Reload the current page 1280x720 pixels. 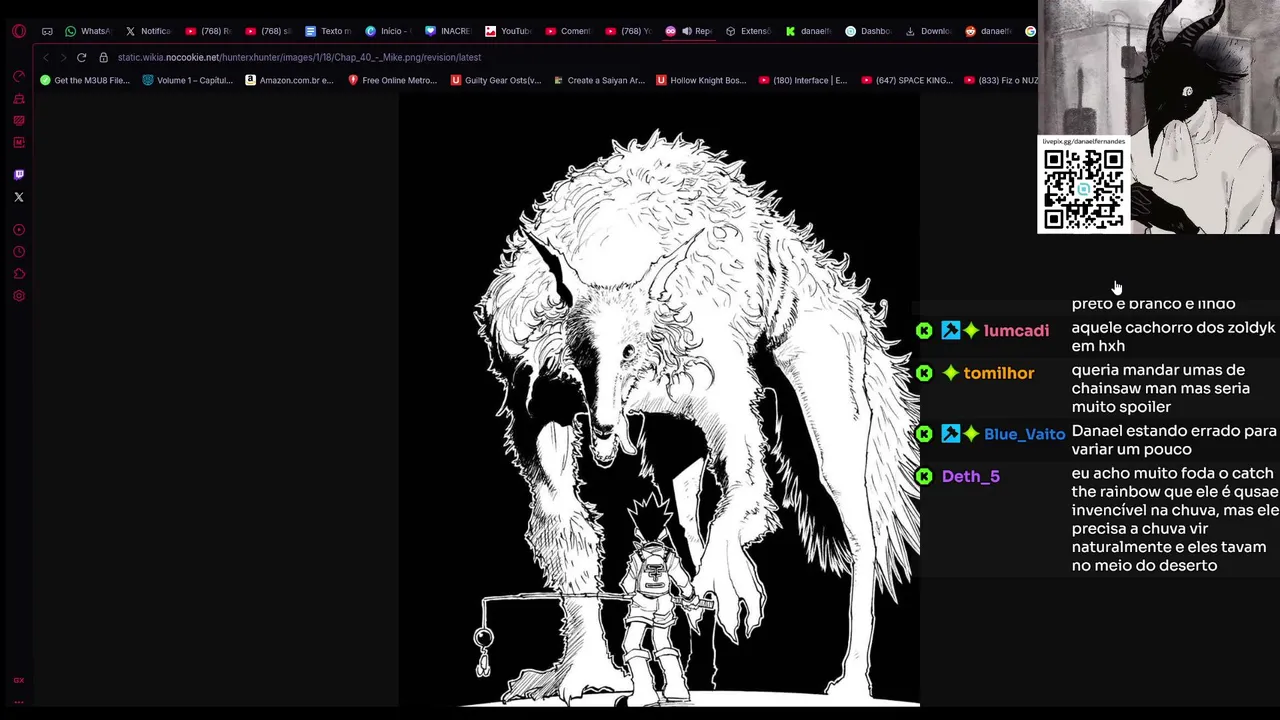[82, 57]
